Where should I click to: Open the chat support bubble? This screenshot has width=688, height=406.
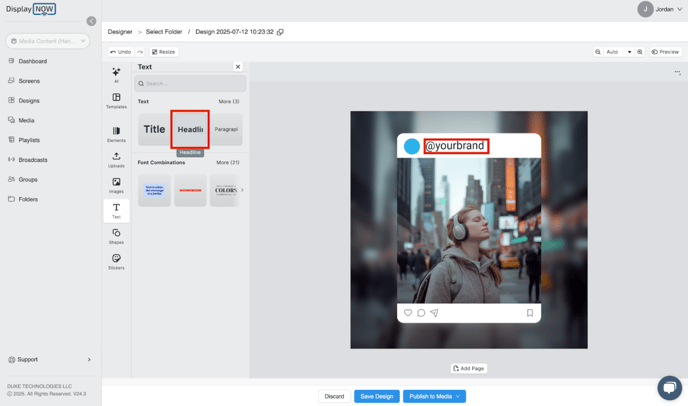(x=670, y=388)
